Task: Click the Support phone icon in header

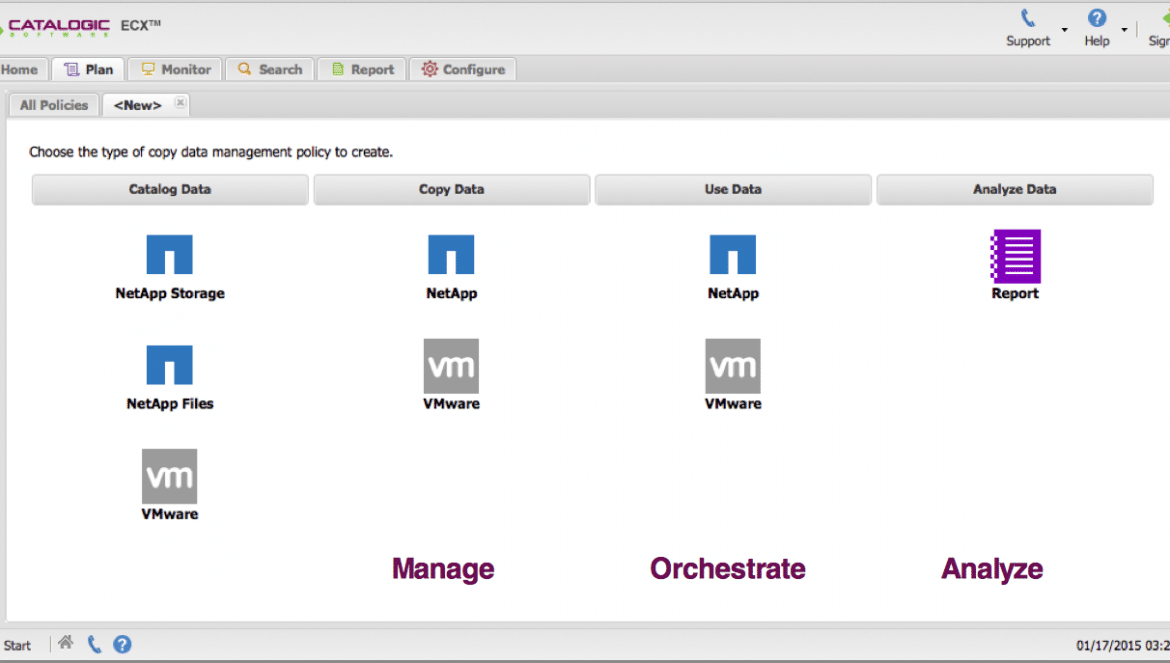Action: 1028,18
